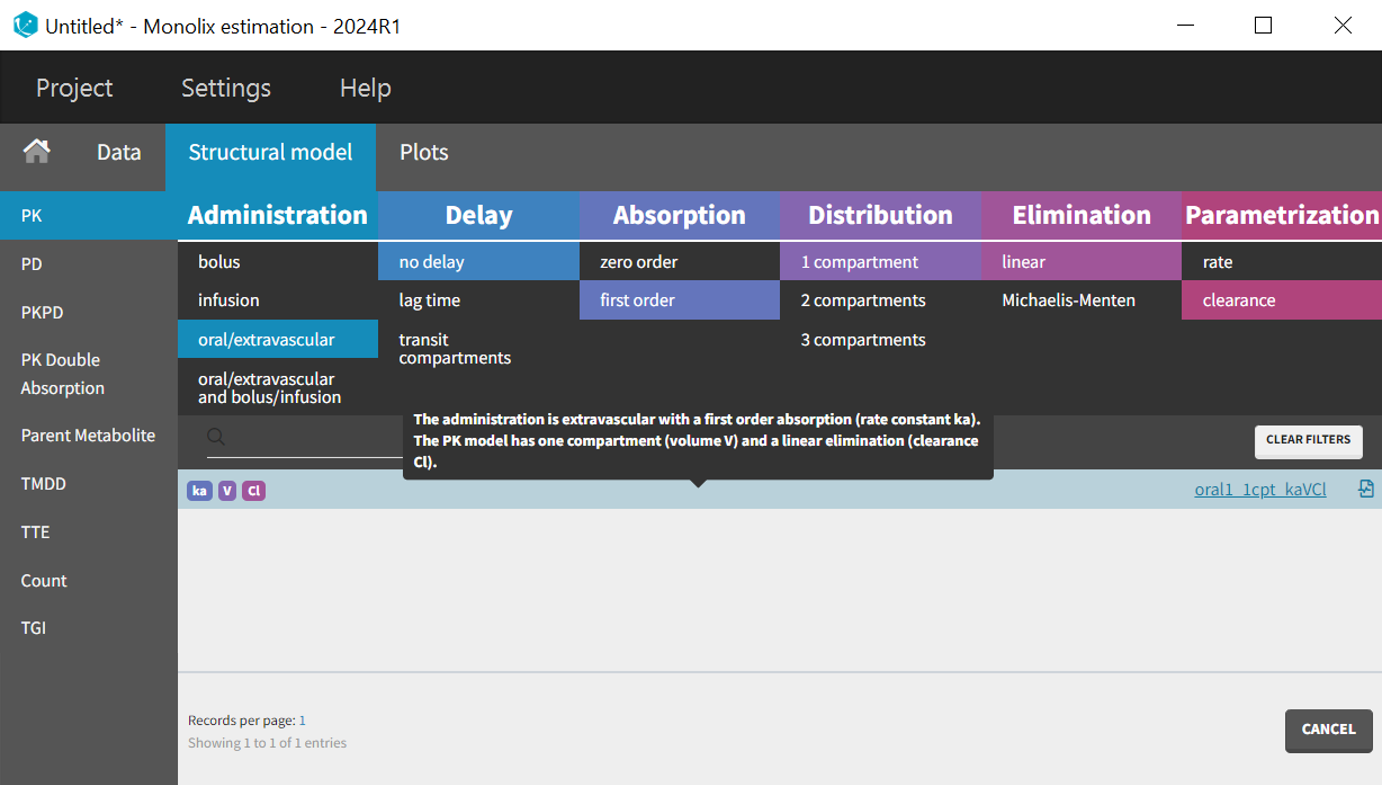Choose Michaelis-Menten elimination filter

pyautogui.click(x=1068, y=300)
